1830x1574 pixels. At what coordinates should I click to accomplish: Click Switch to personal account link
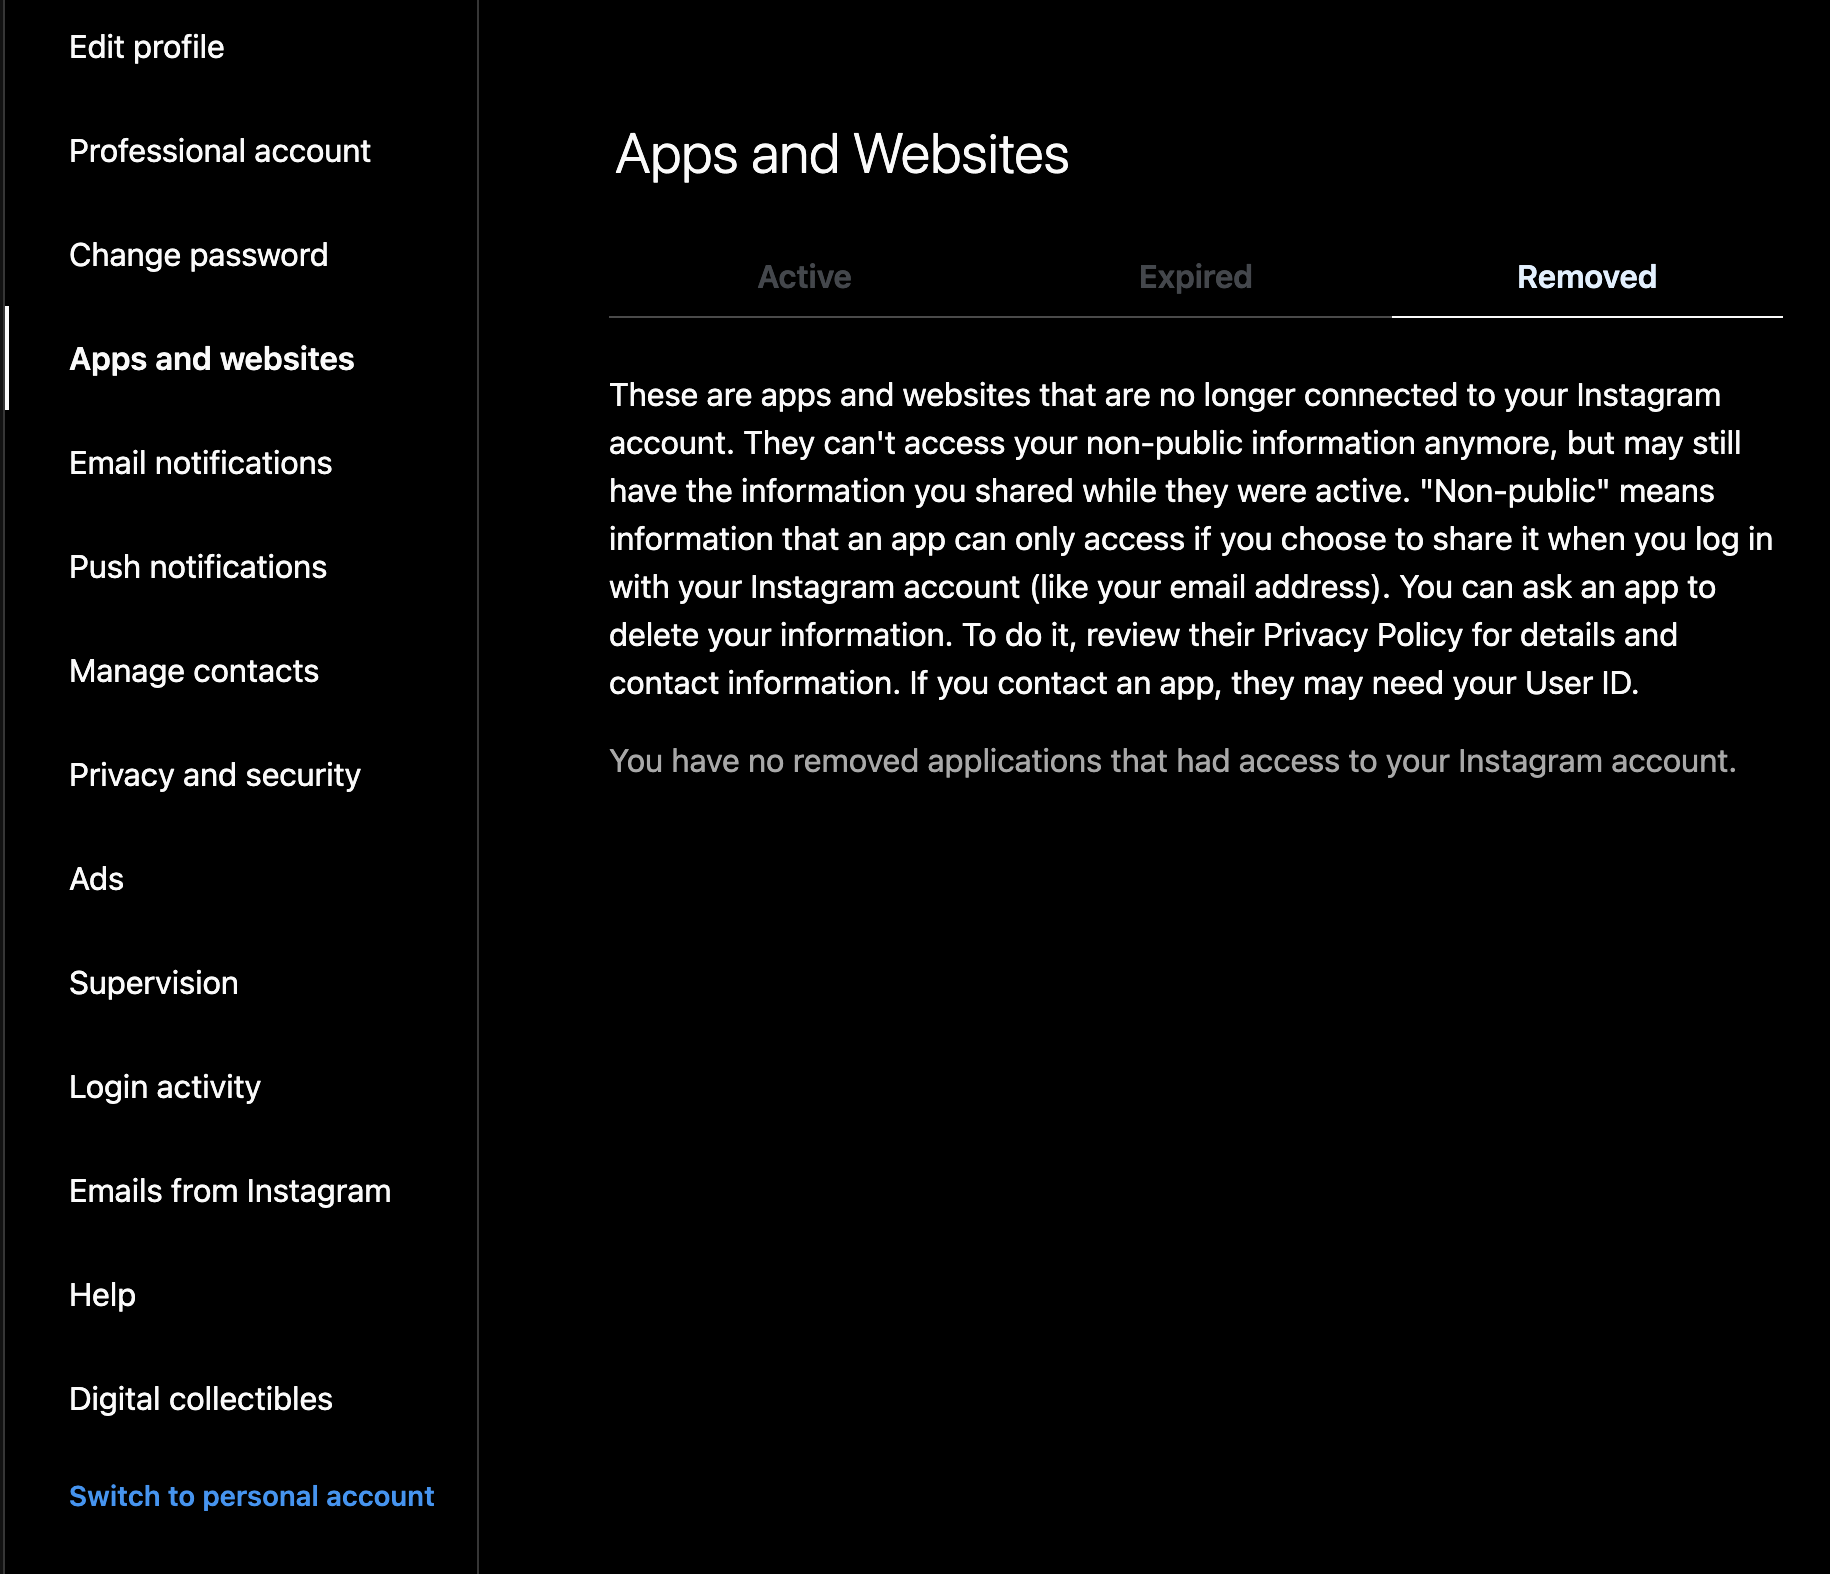pos(251,1496)
